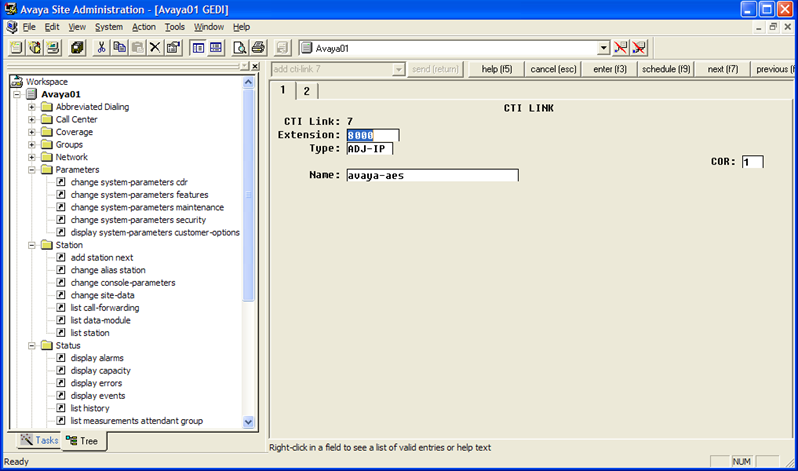This screenshot has height=471, width=798.
Task: Select list measurements attendant group
Action: (x=137, y=421)
